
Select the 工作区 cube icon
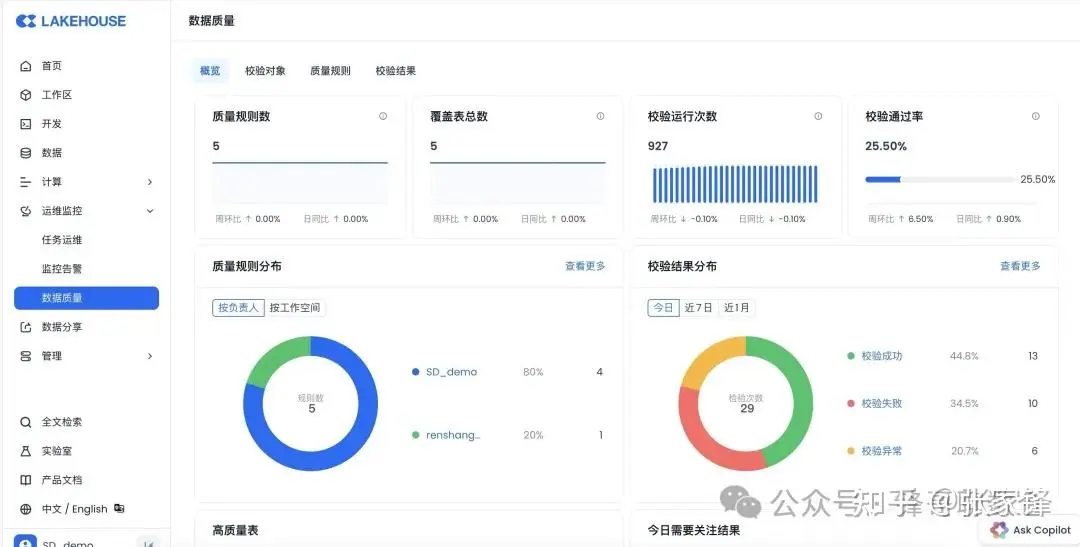pyautogui.click(x=25, y=95)
